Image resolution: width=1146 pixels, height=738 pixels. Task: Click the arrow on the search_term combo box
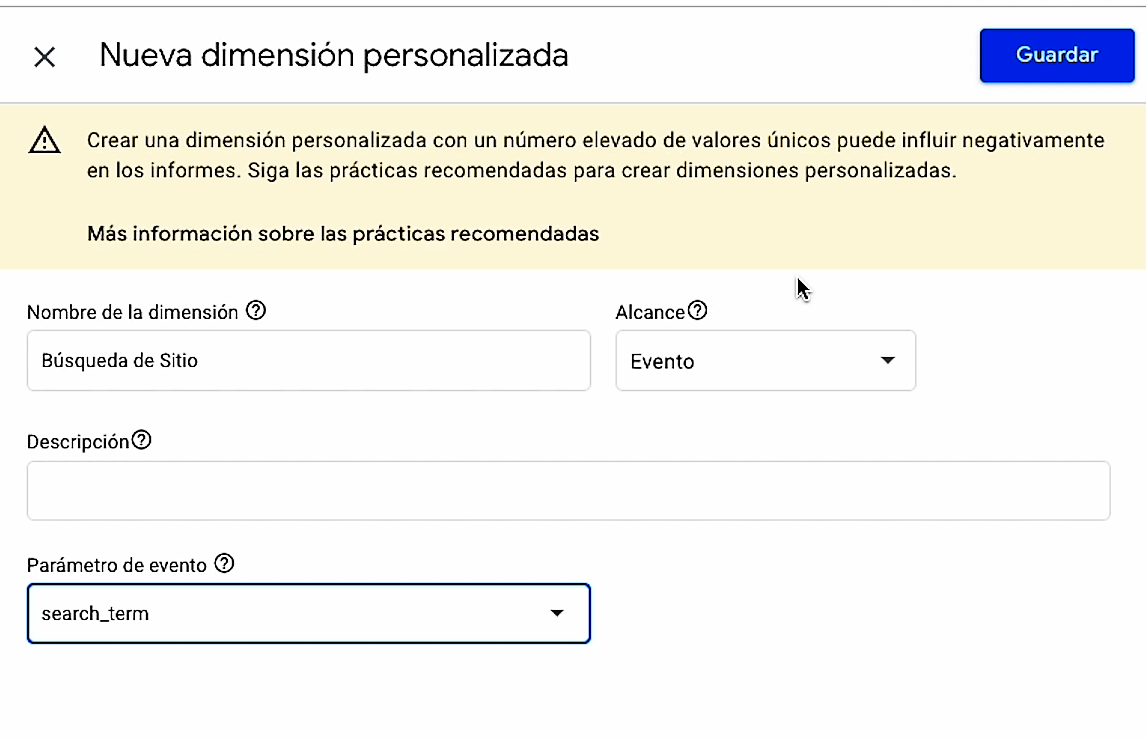[x=557, y=613]
